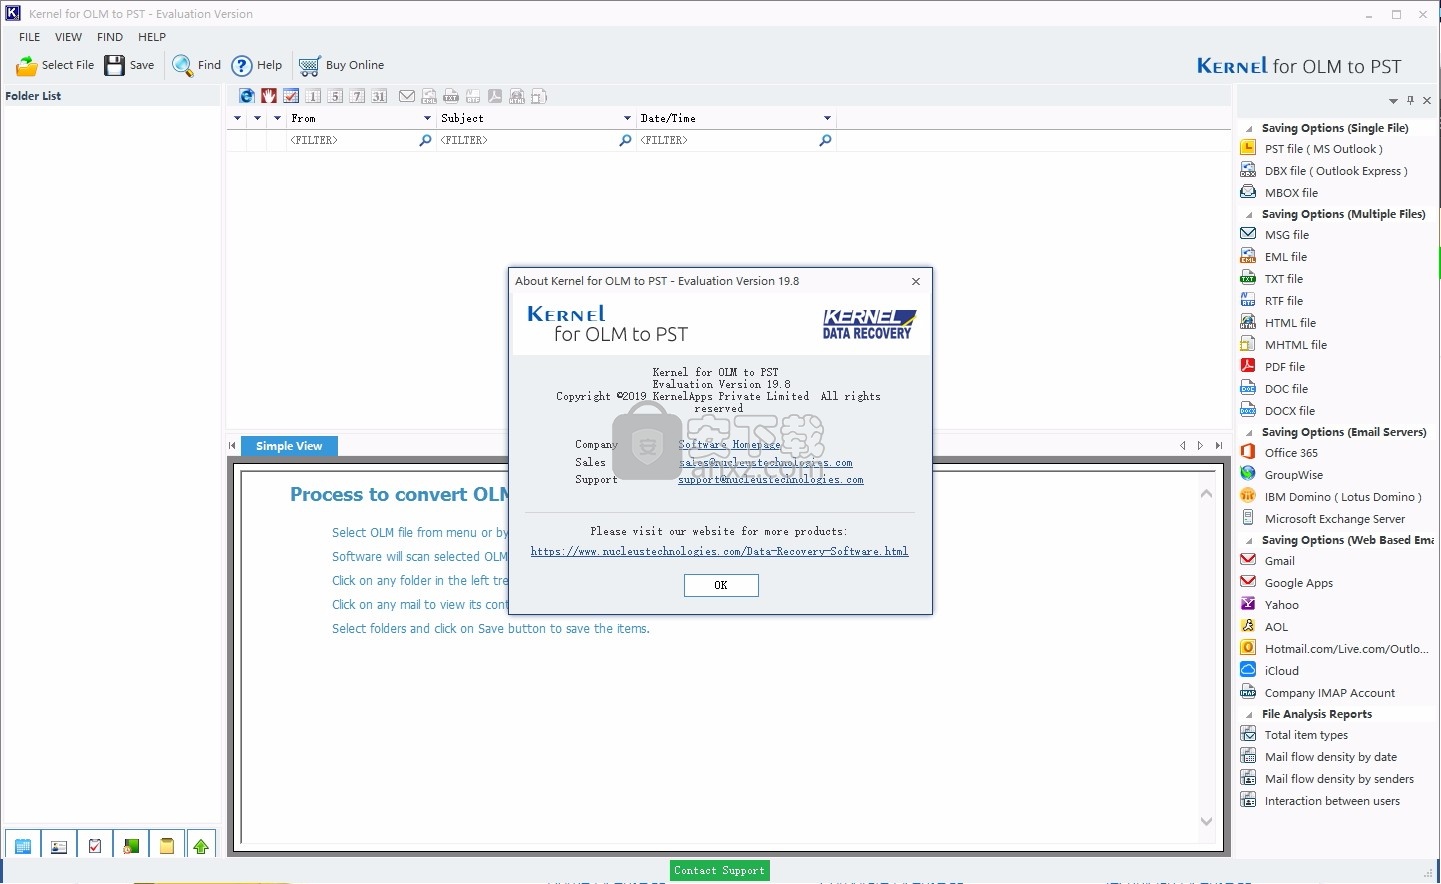Image resolution: width=1441 pixels, height=884 pixels.
Task: Click the green up arrow icon
Action: (x=201, y=846)
